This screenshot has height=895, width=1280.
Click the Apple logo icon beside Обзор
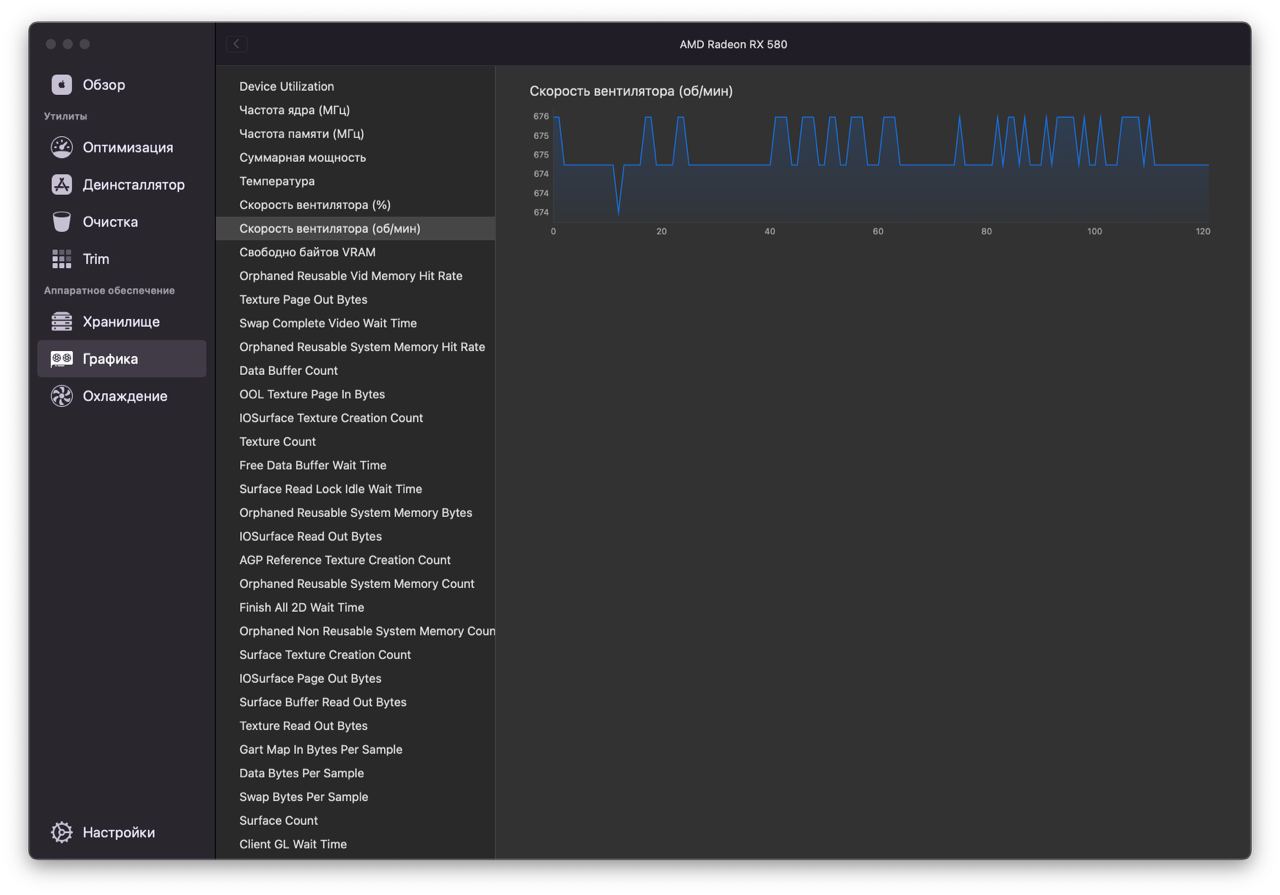click(62, 85)
